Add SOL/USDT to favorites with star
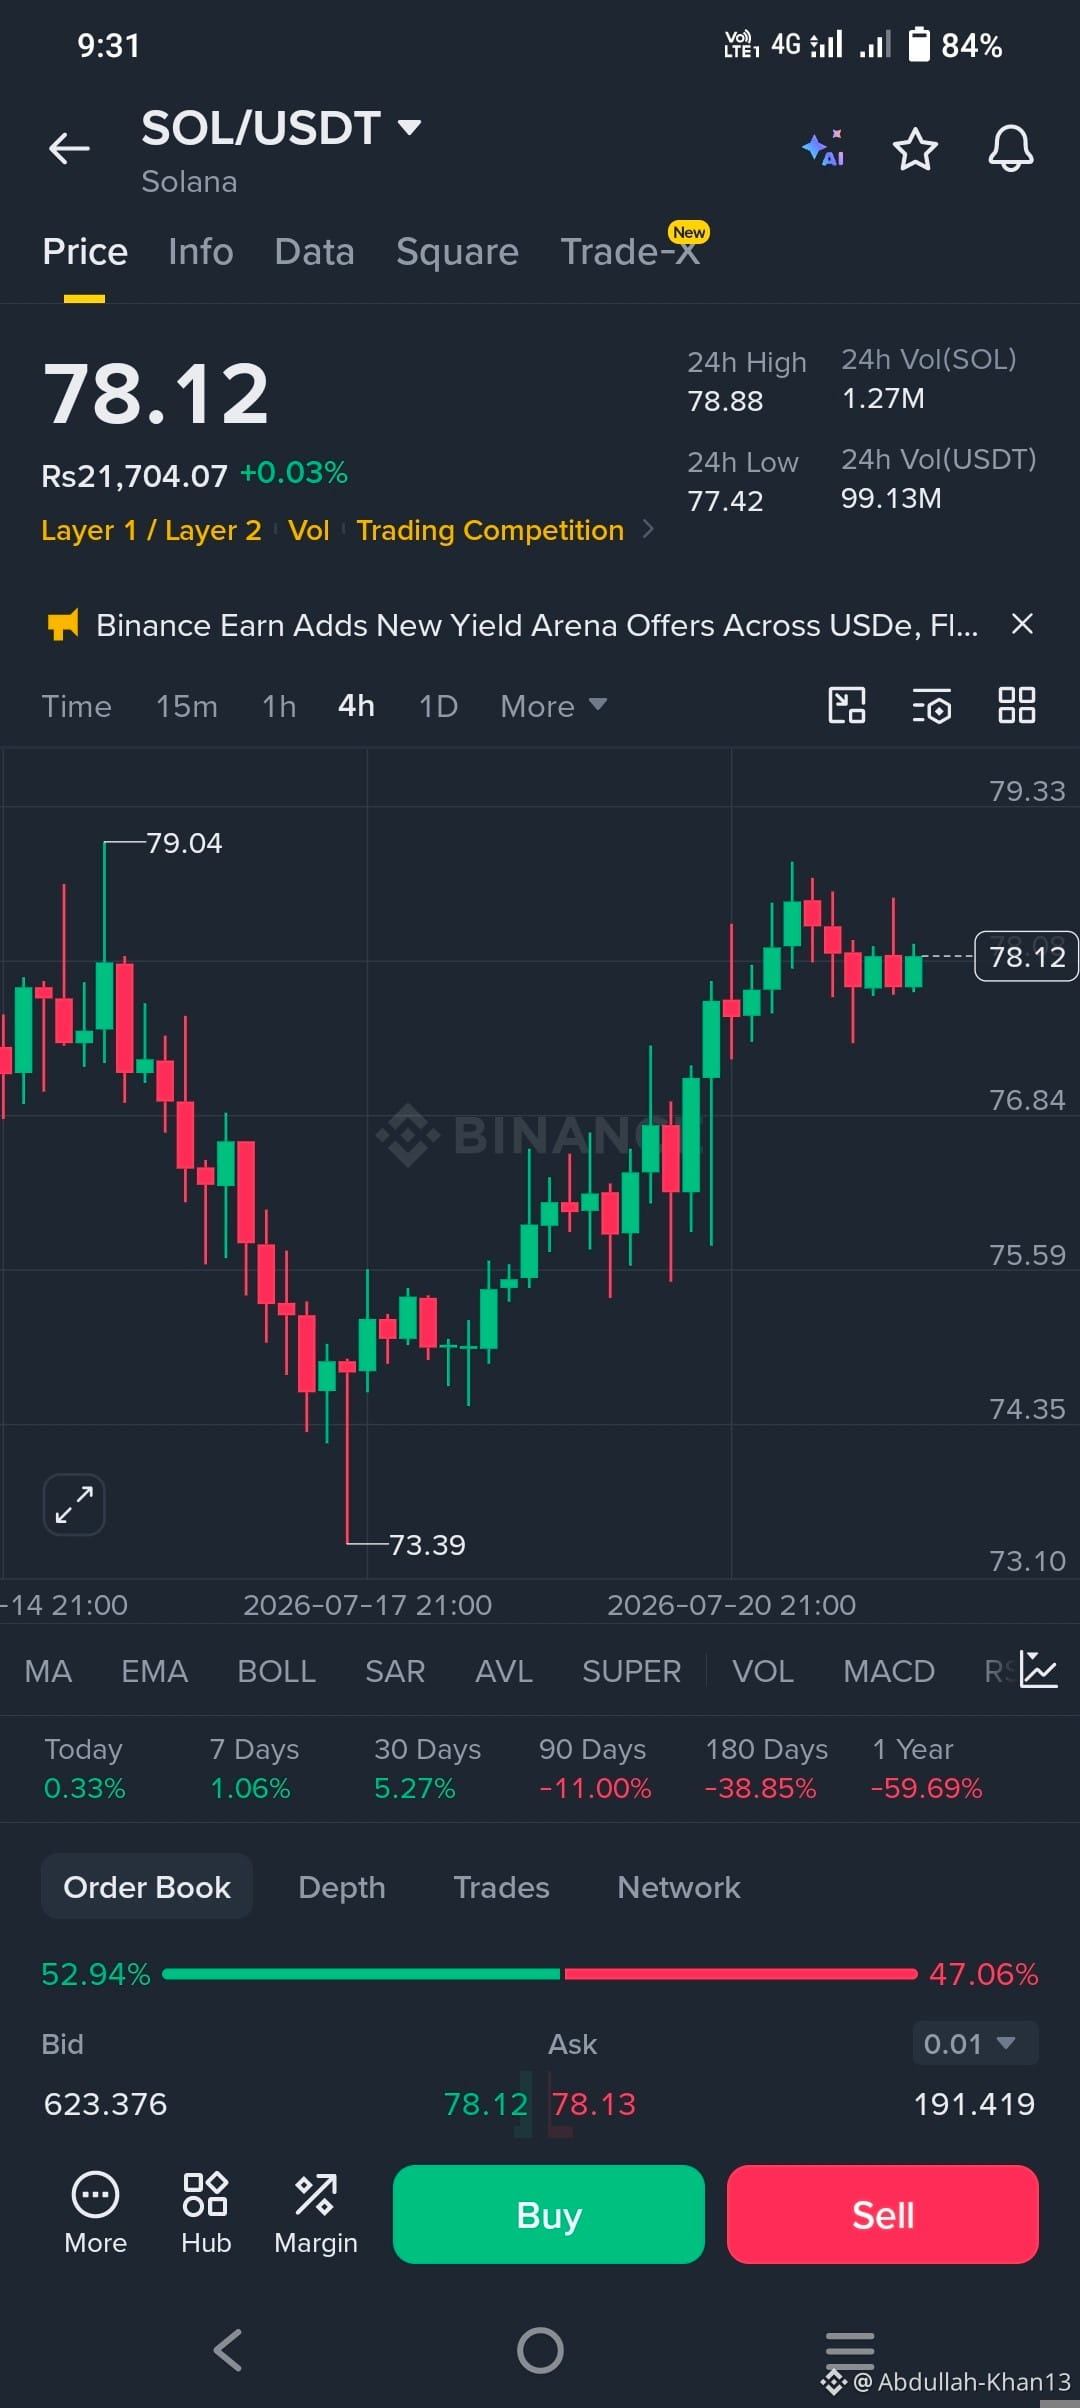 (x=915, y=149)
